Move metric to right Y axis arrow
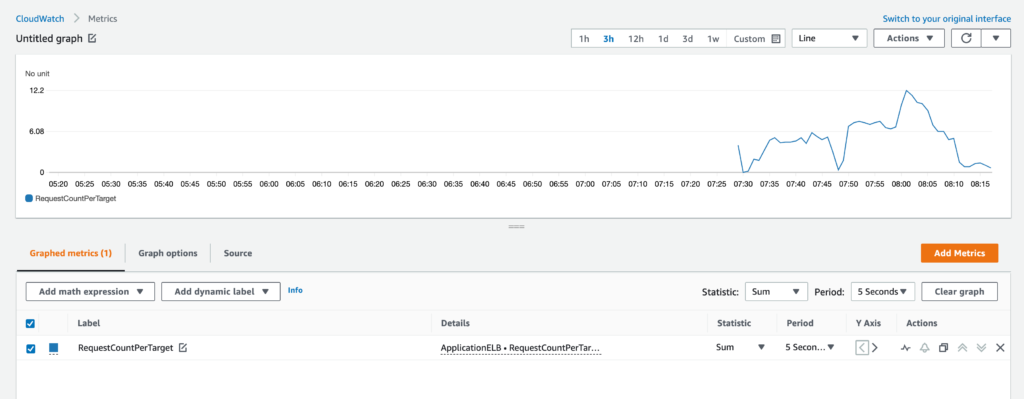The width and height of the screenshot is (1024, 399). (x=875, y=348)
